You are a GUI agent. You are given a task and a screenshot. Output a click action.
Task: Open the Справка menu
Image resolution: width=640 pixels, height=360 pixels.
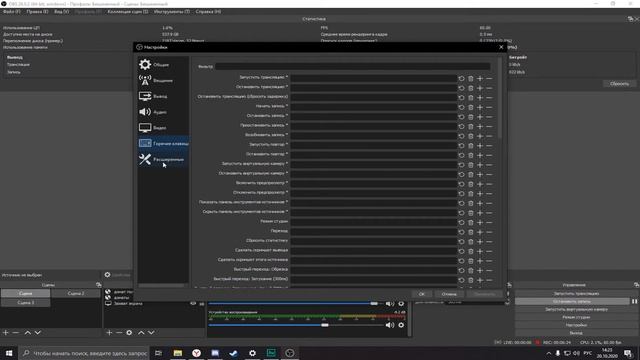[208, 11]
